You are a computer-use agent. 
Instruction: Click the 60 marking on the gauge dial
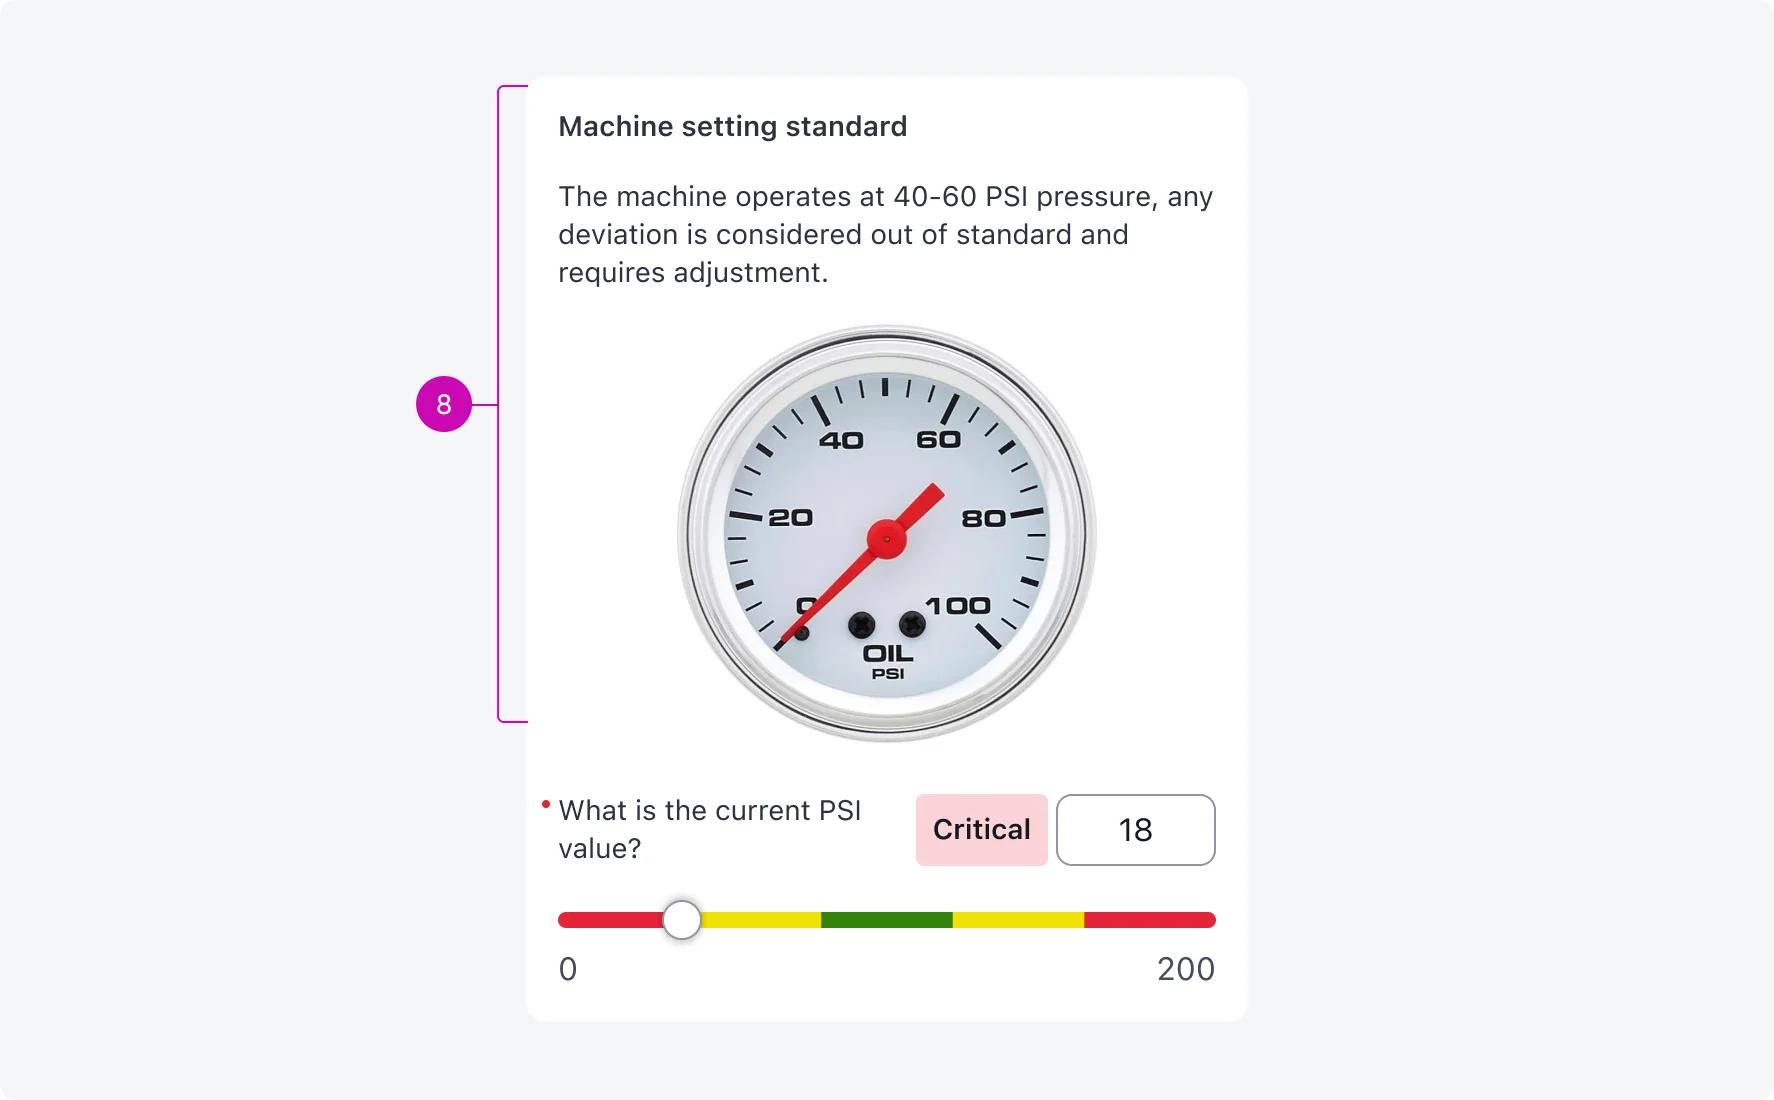938,439
